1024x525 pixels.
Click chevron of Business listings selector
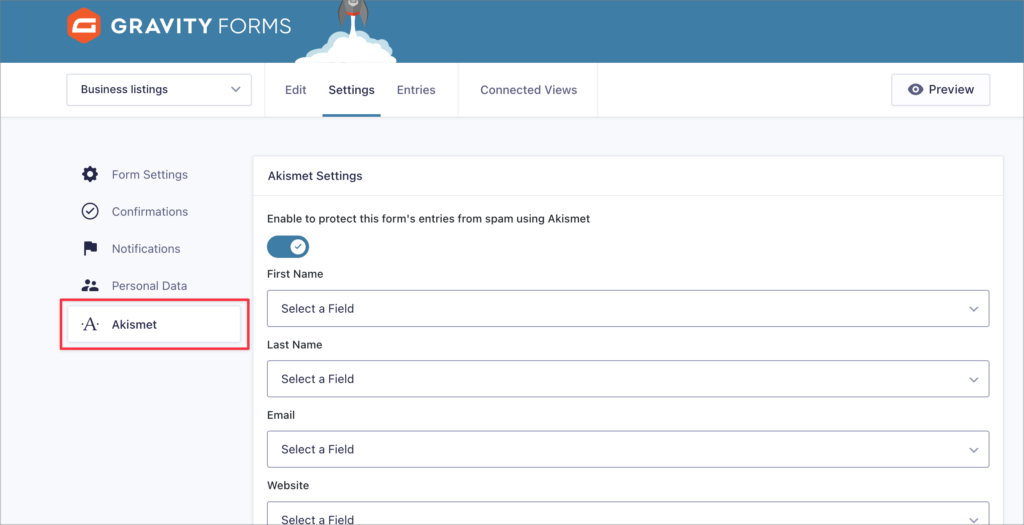tap(236, 89)
